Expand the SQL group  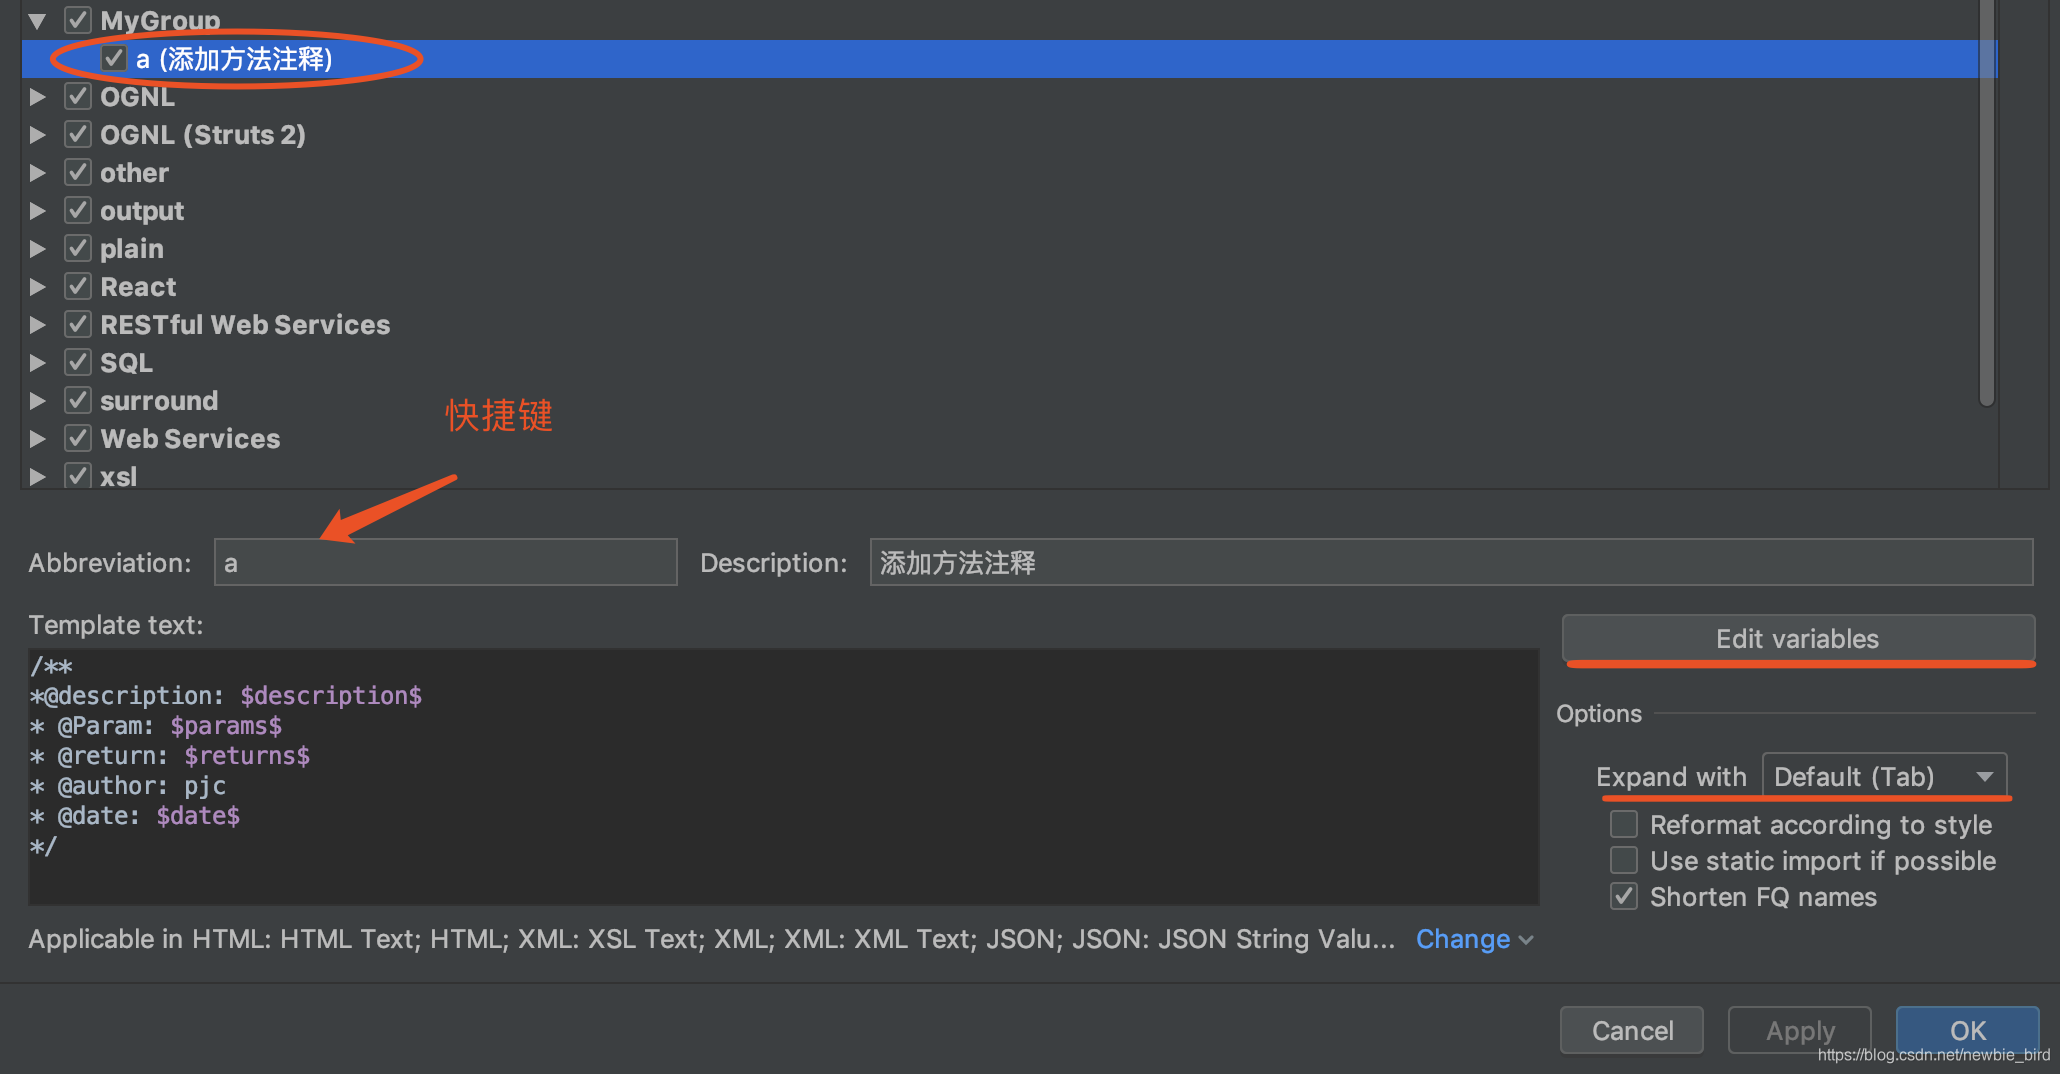click(38, 363)
